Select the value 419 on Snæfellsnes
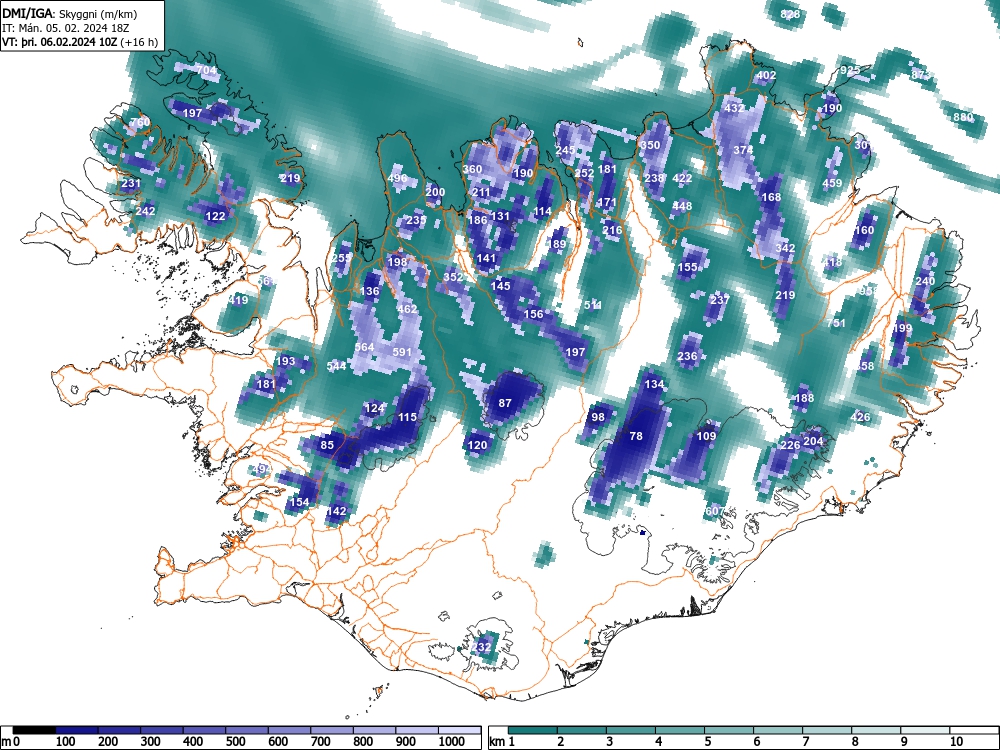This screenshot has width=1000, height=750. pos(238,300)
